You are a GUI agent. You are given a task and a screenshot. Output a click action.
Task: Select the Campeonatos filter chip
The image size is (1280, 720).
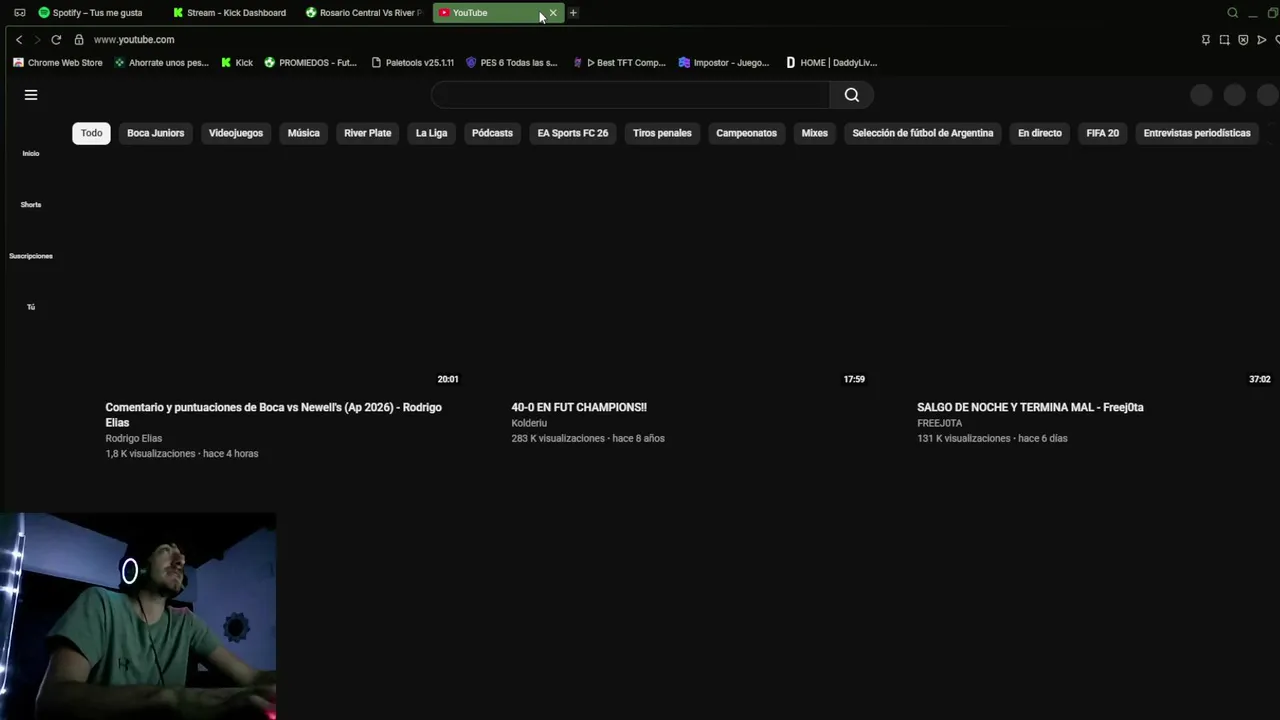click(746, 133)
